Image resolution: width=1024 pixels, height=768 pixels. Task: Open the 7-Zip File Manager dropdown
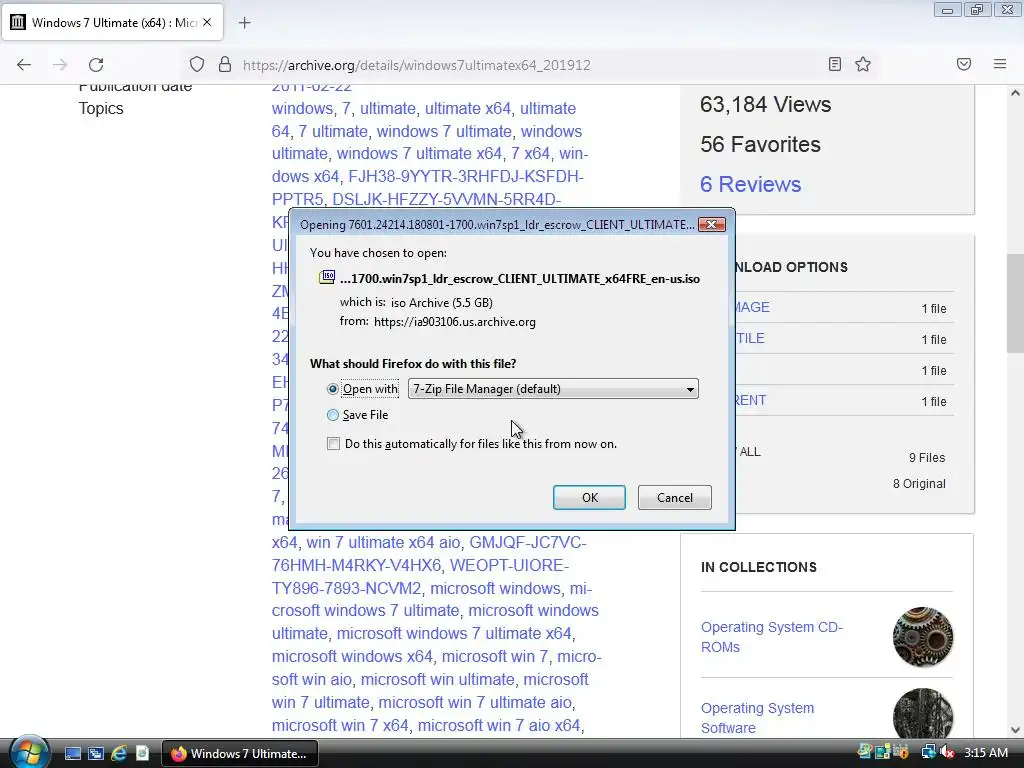[553, 389]
